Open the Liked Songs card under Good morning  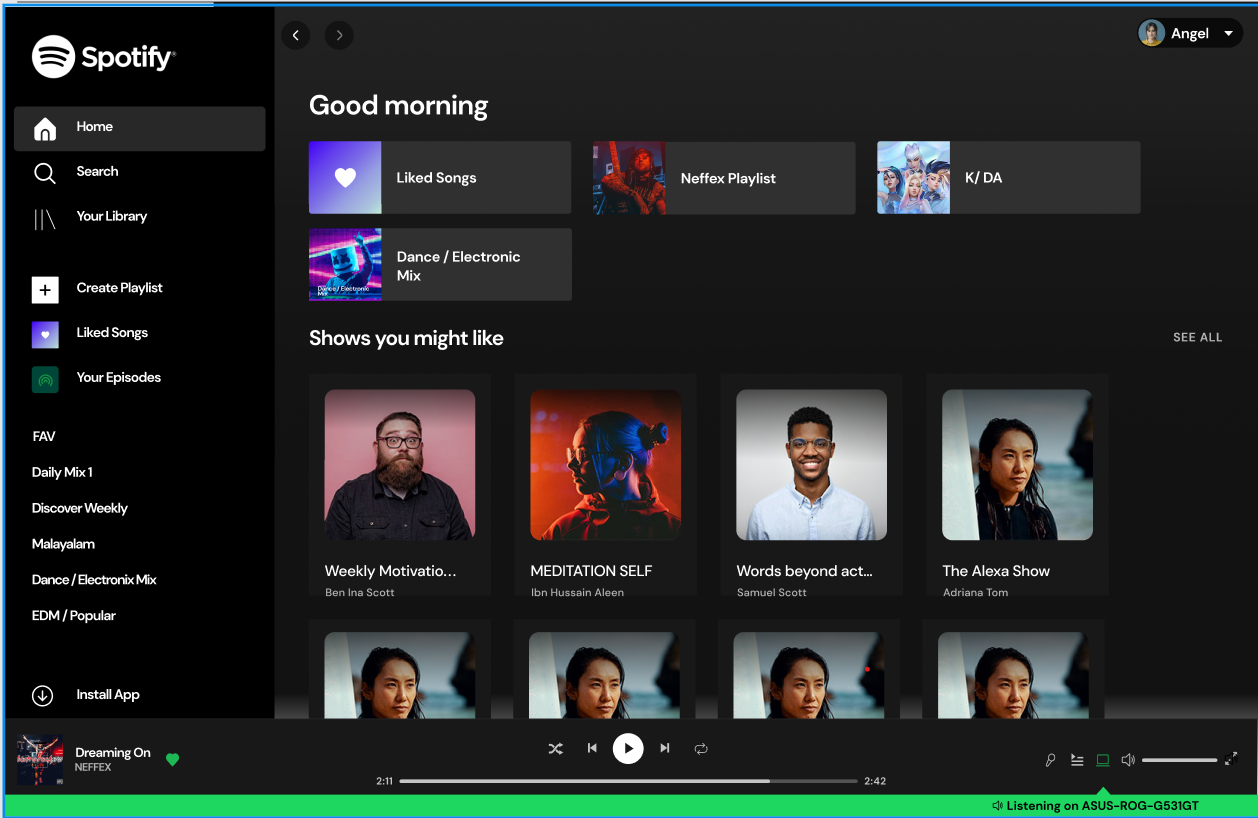(440, 178)
